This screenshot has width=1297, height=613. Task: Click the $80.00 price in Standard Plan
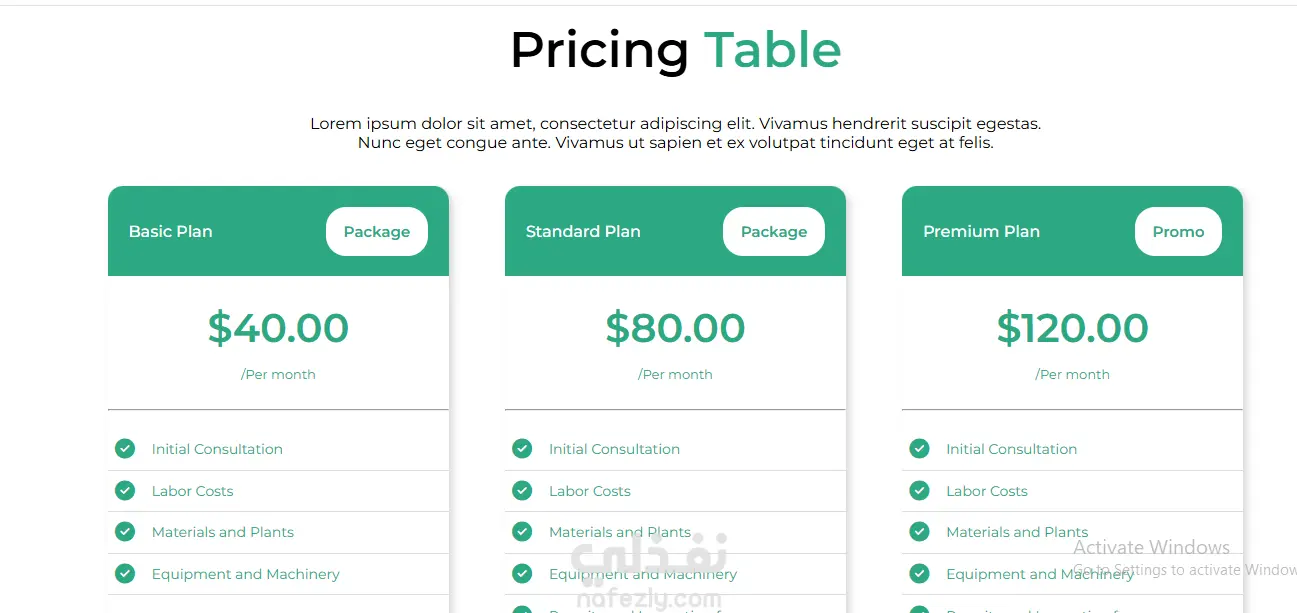(x=675, y=328)
